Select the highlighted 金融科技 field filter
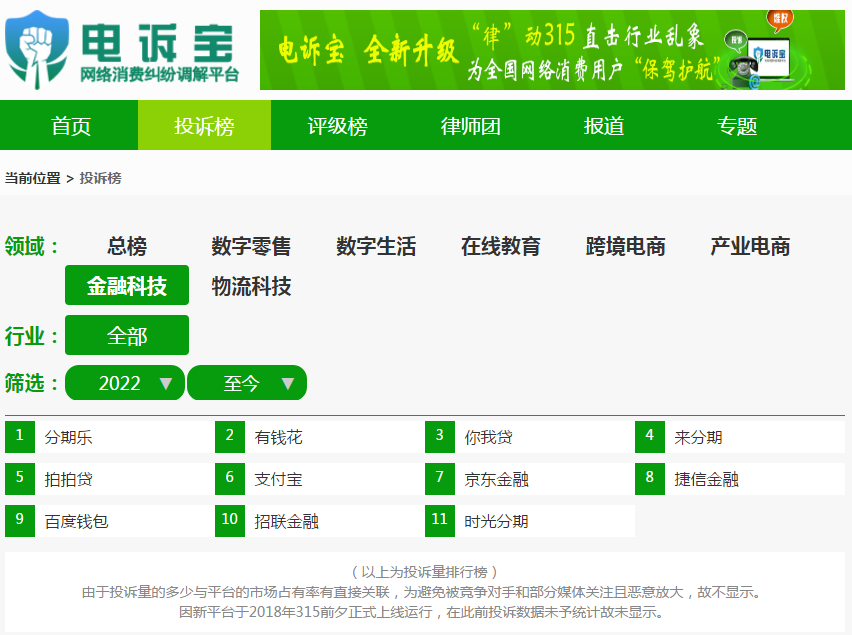The image size is (852, 635). click(x=127, y=285)
